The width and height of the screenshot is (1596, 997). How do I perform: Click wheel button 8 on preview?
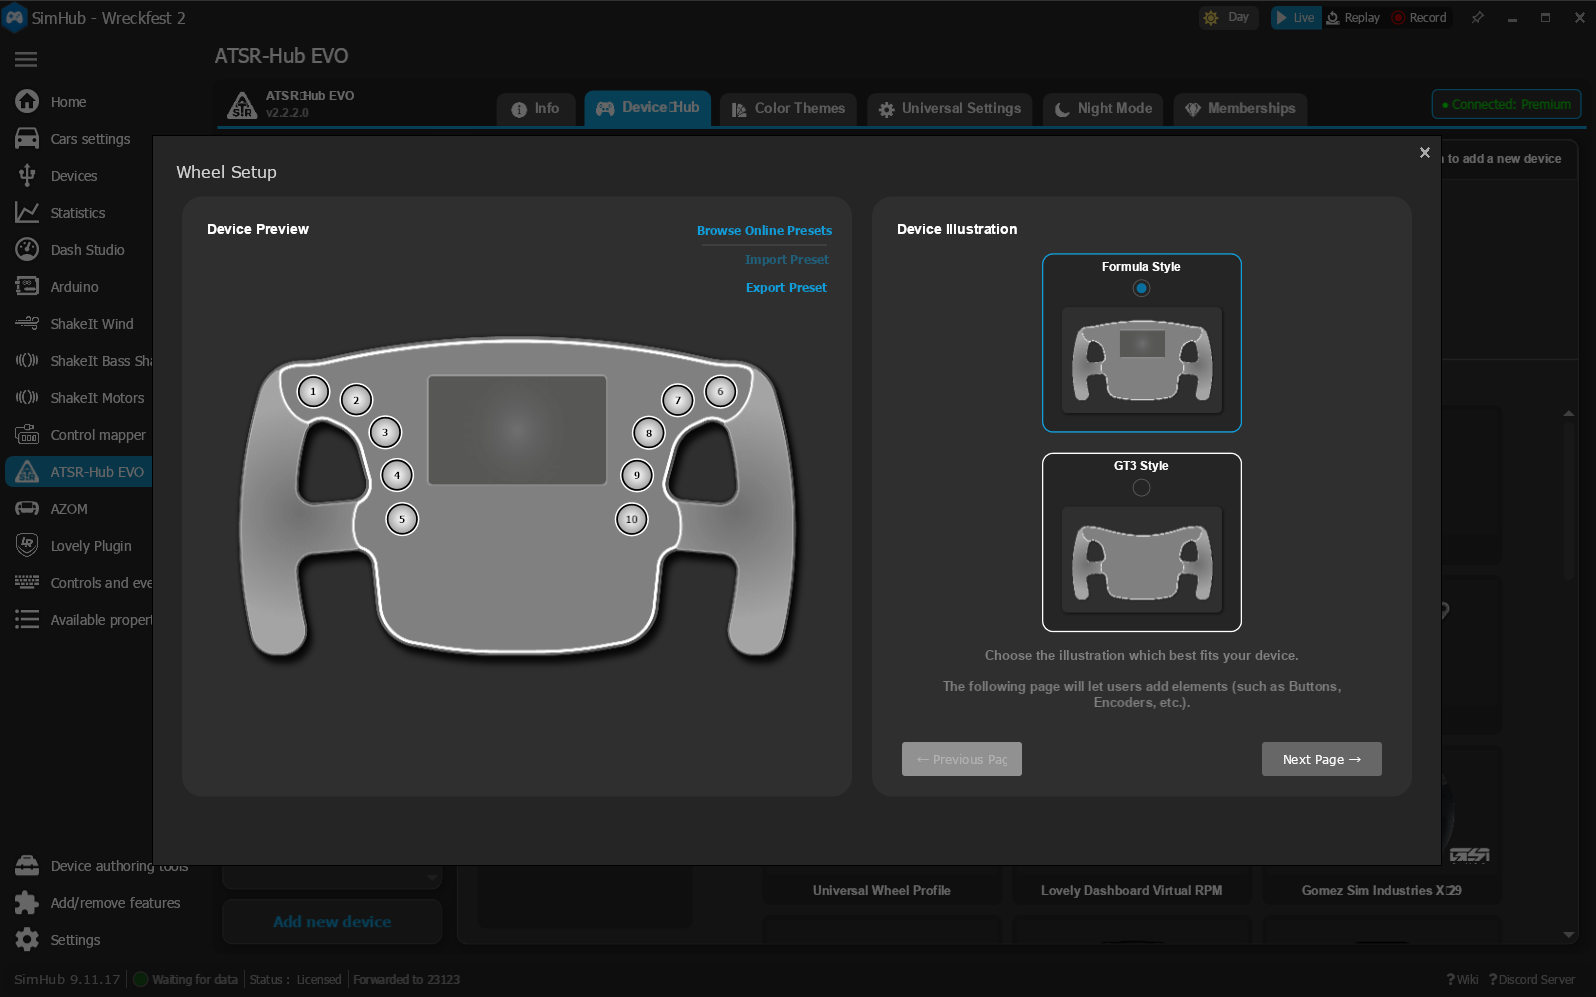point(649,433)
